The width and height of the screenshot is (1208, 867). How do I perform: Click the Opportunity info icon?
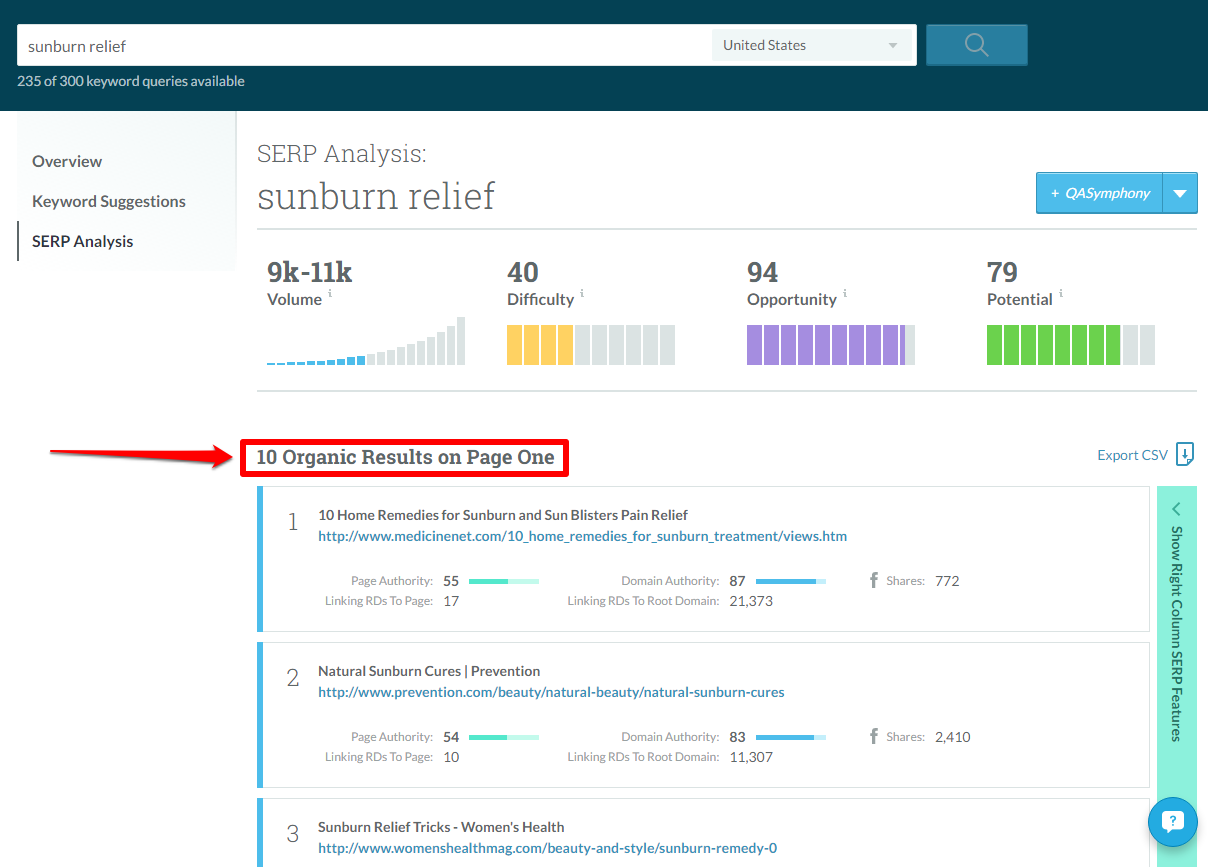click(x=845, y=294)
